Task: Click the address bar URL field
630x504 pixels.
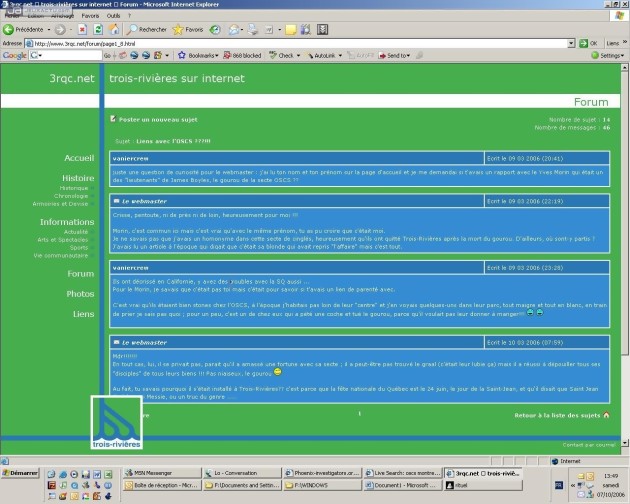Action: tap(300, 43)
